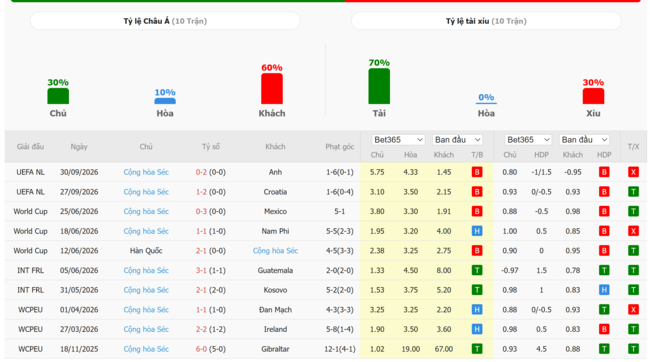Open second Ban đầu dropdown for handicap
This screenshot has width=650, height=362.
pos(584,140)
